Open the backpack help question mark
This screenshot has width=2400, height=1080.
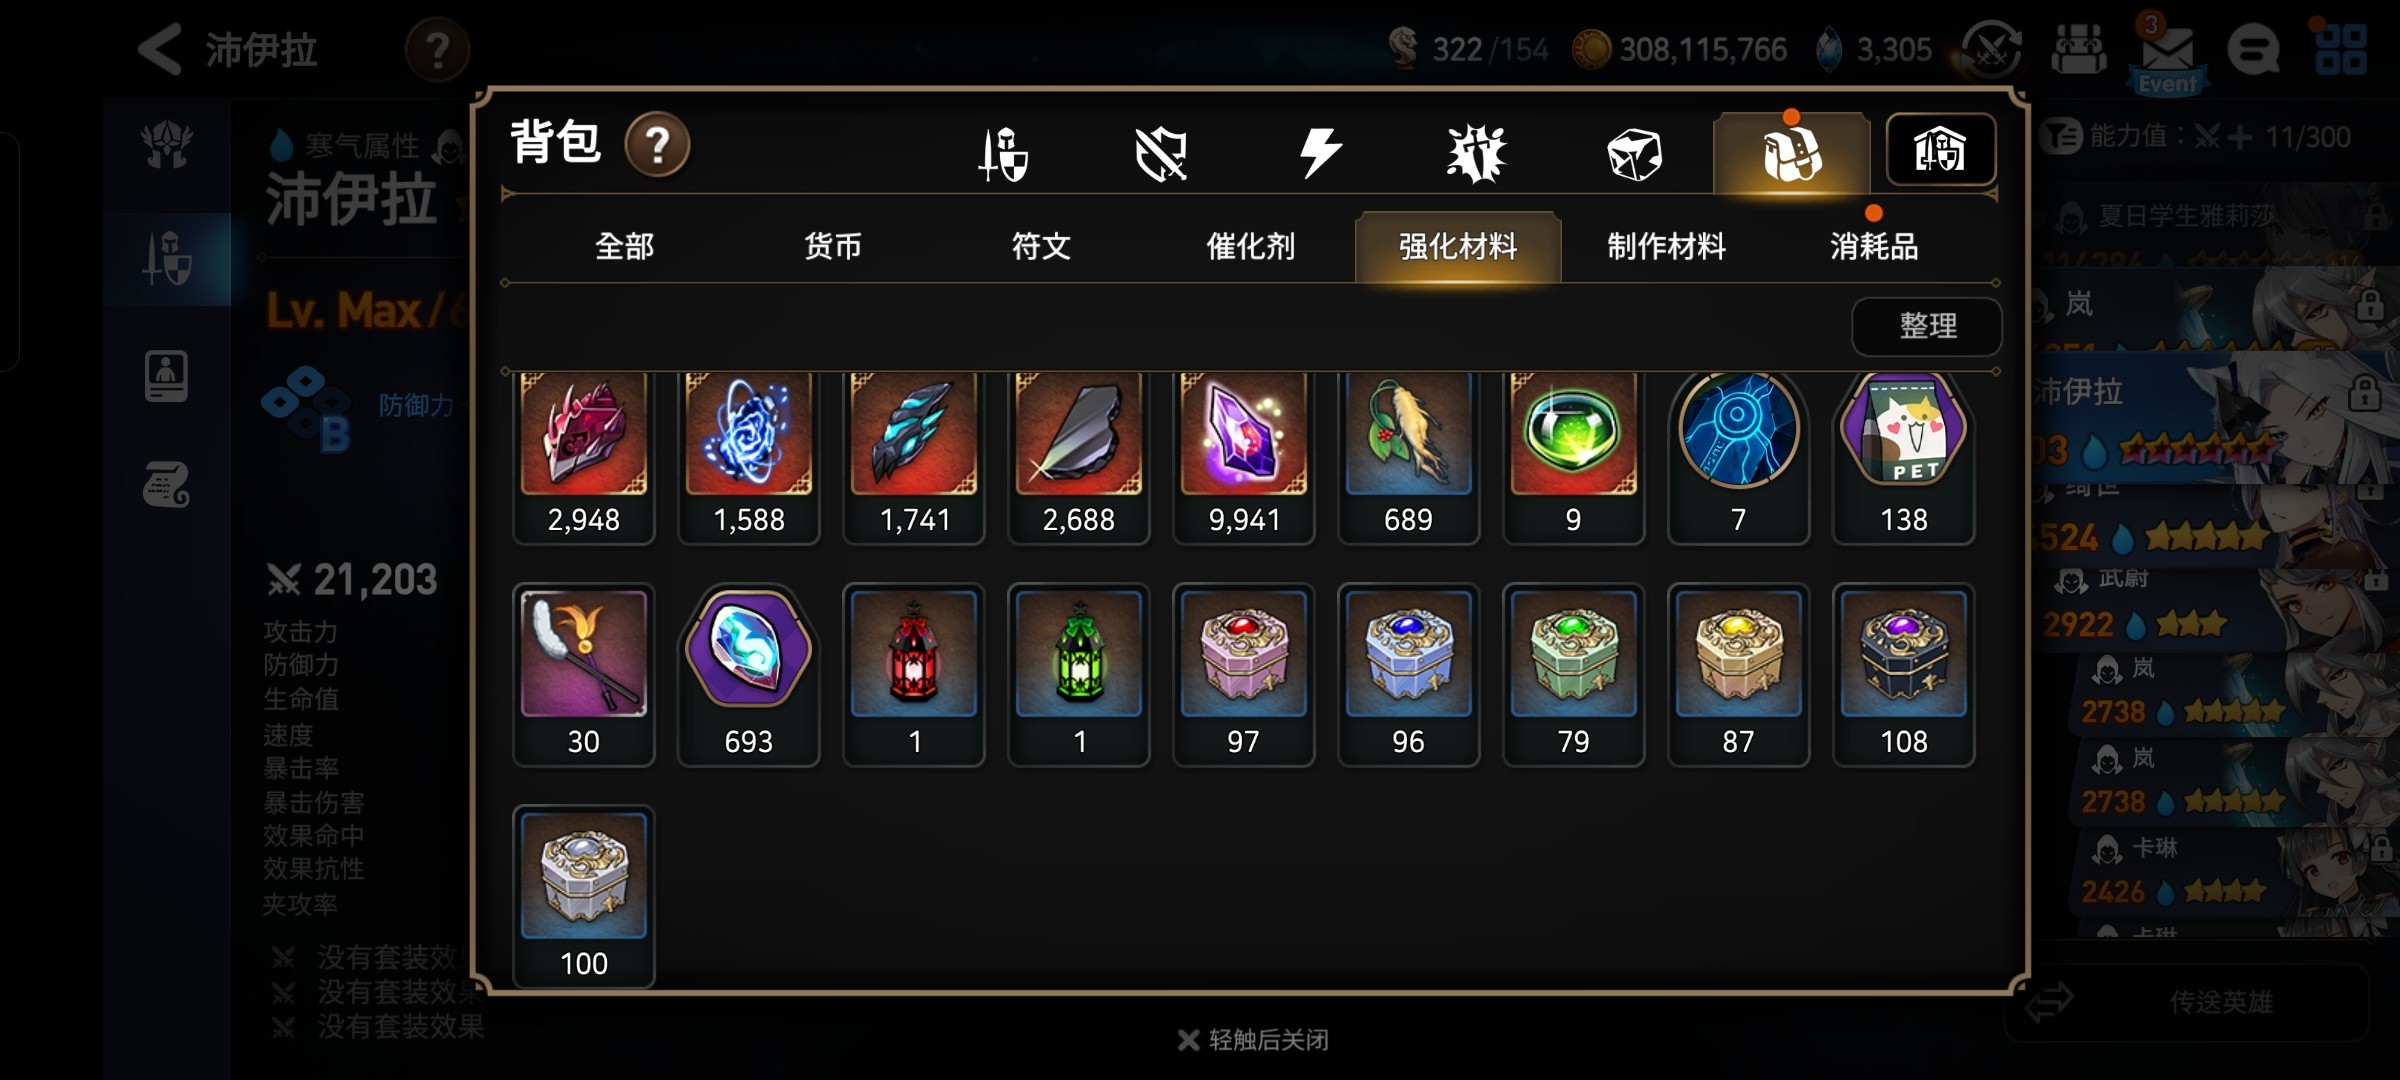tap(657, 146)
